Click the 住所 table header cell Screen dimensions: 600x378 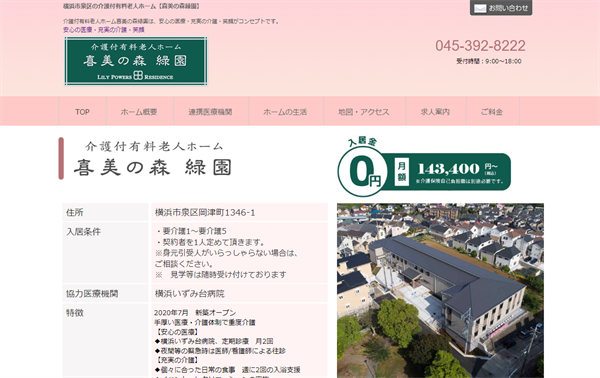(x=105, y=212)
